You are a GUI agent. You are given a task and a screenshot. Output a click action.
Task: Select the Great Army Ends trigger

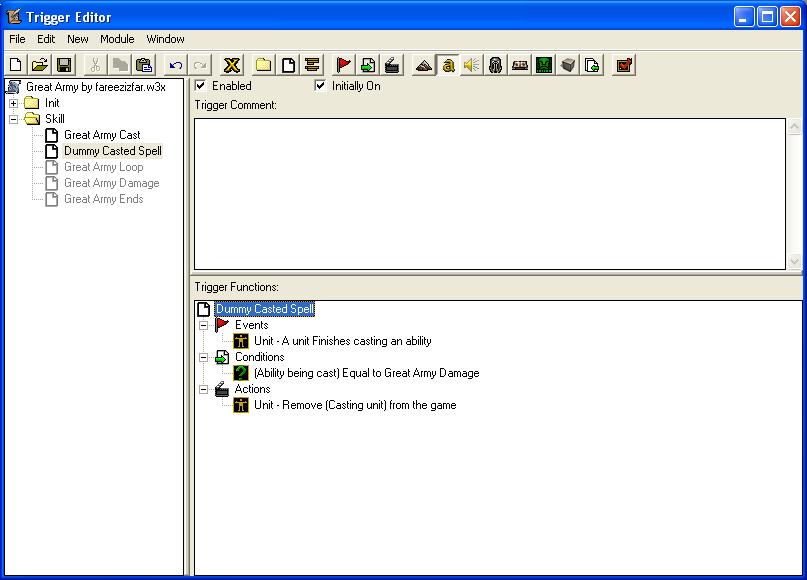coord(103,199)
